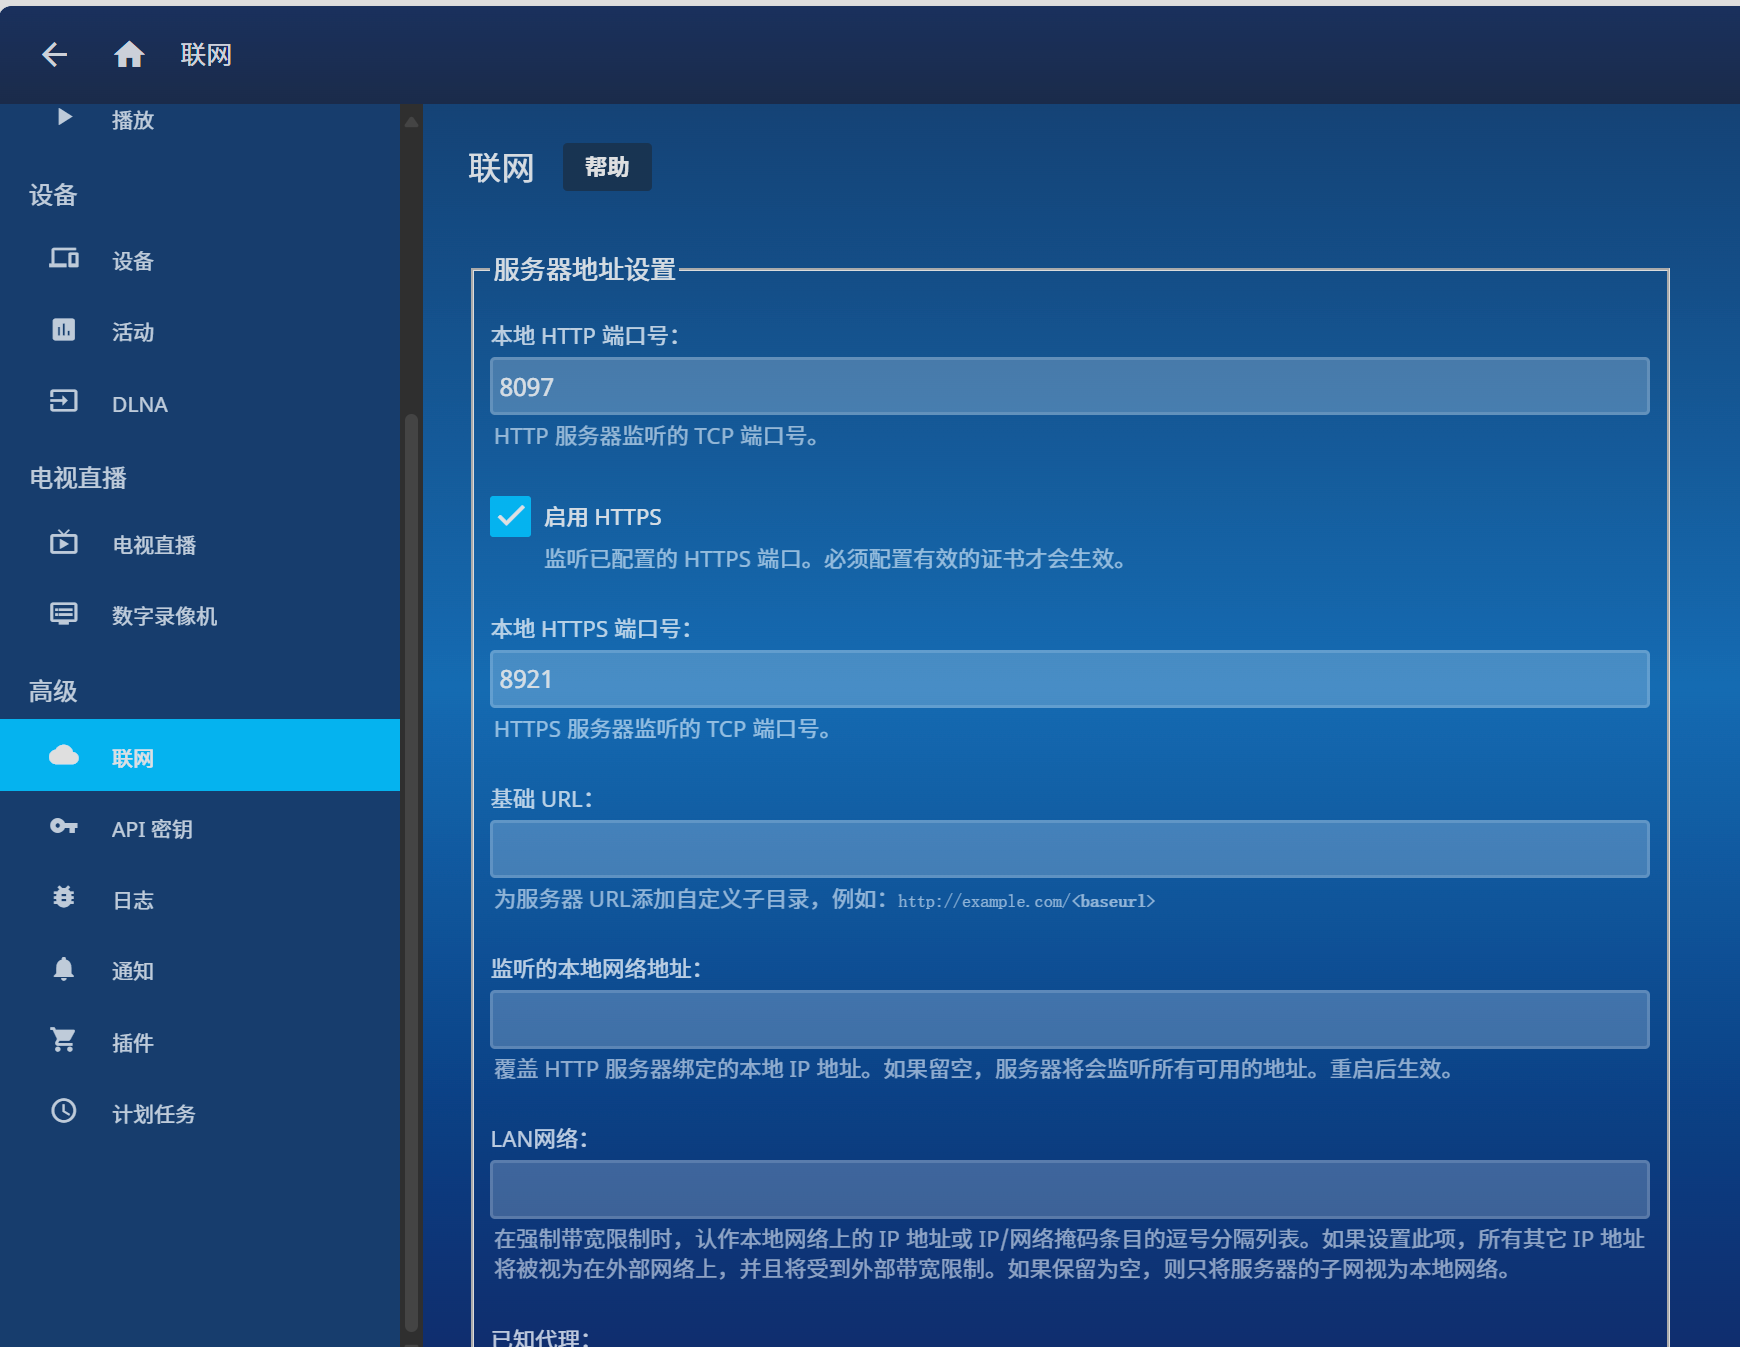This screenshot has height=1347, width=1740.
Task: Click the 高级 sidebar section header
Action: tap(53, 691)
